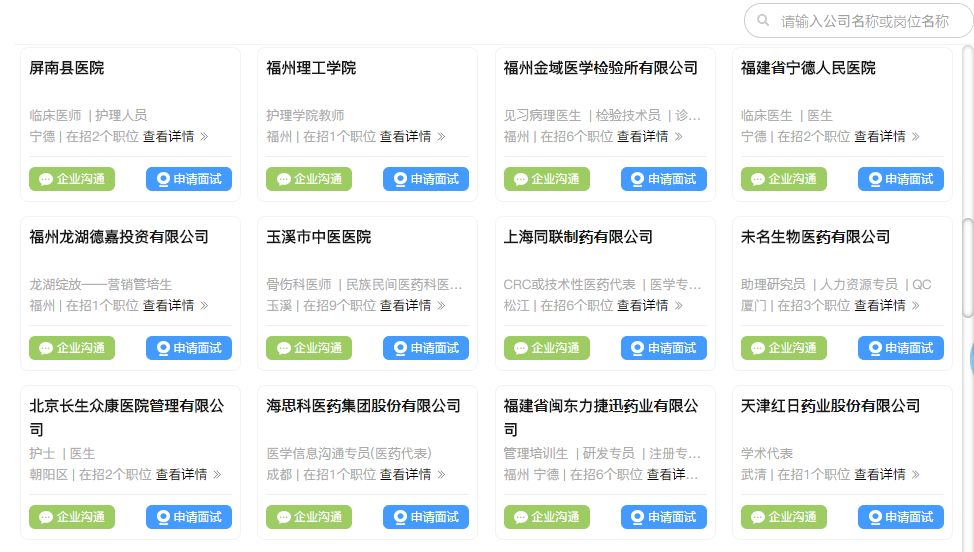Open the 福建省宁德人民医院 title

tap(808, 68)
